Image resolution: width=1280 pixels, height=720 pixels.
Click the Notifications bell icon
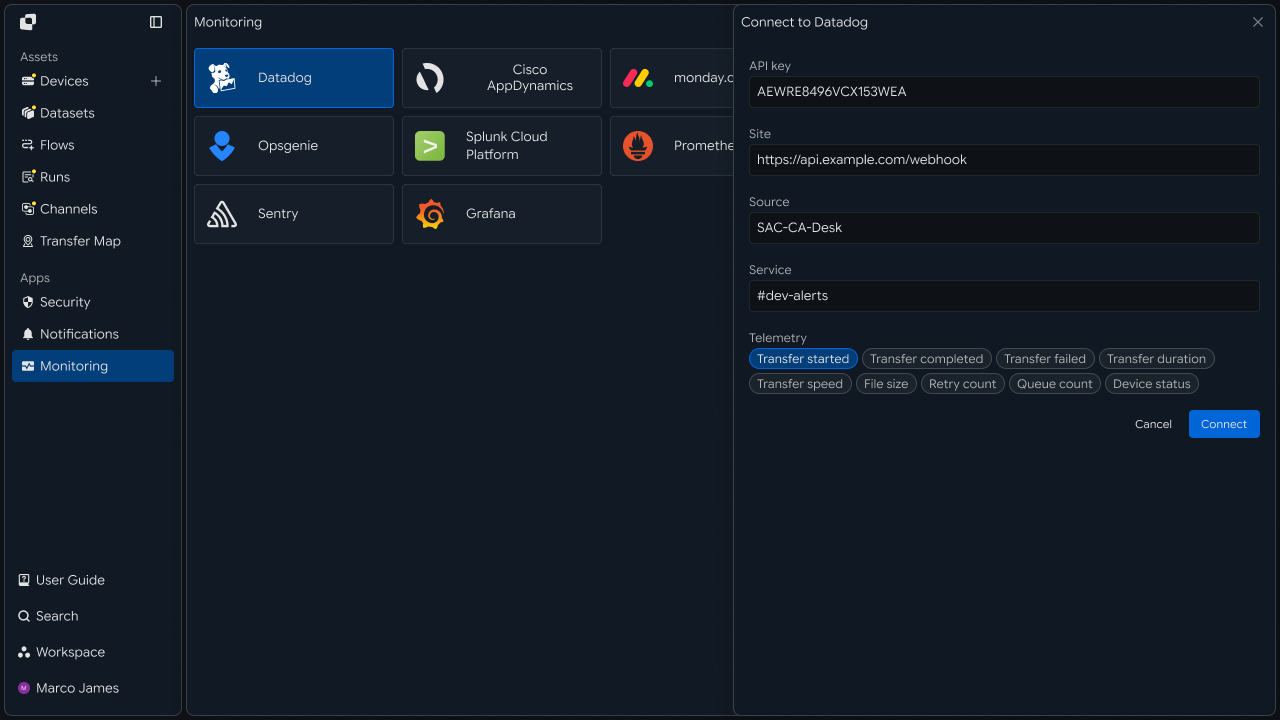[x=28, y=334]
